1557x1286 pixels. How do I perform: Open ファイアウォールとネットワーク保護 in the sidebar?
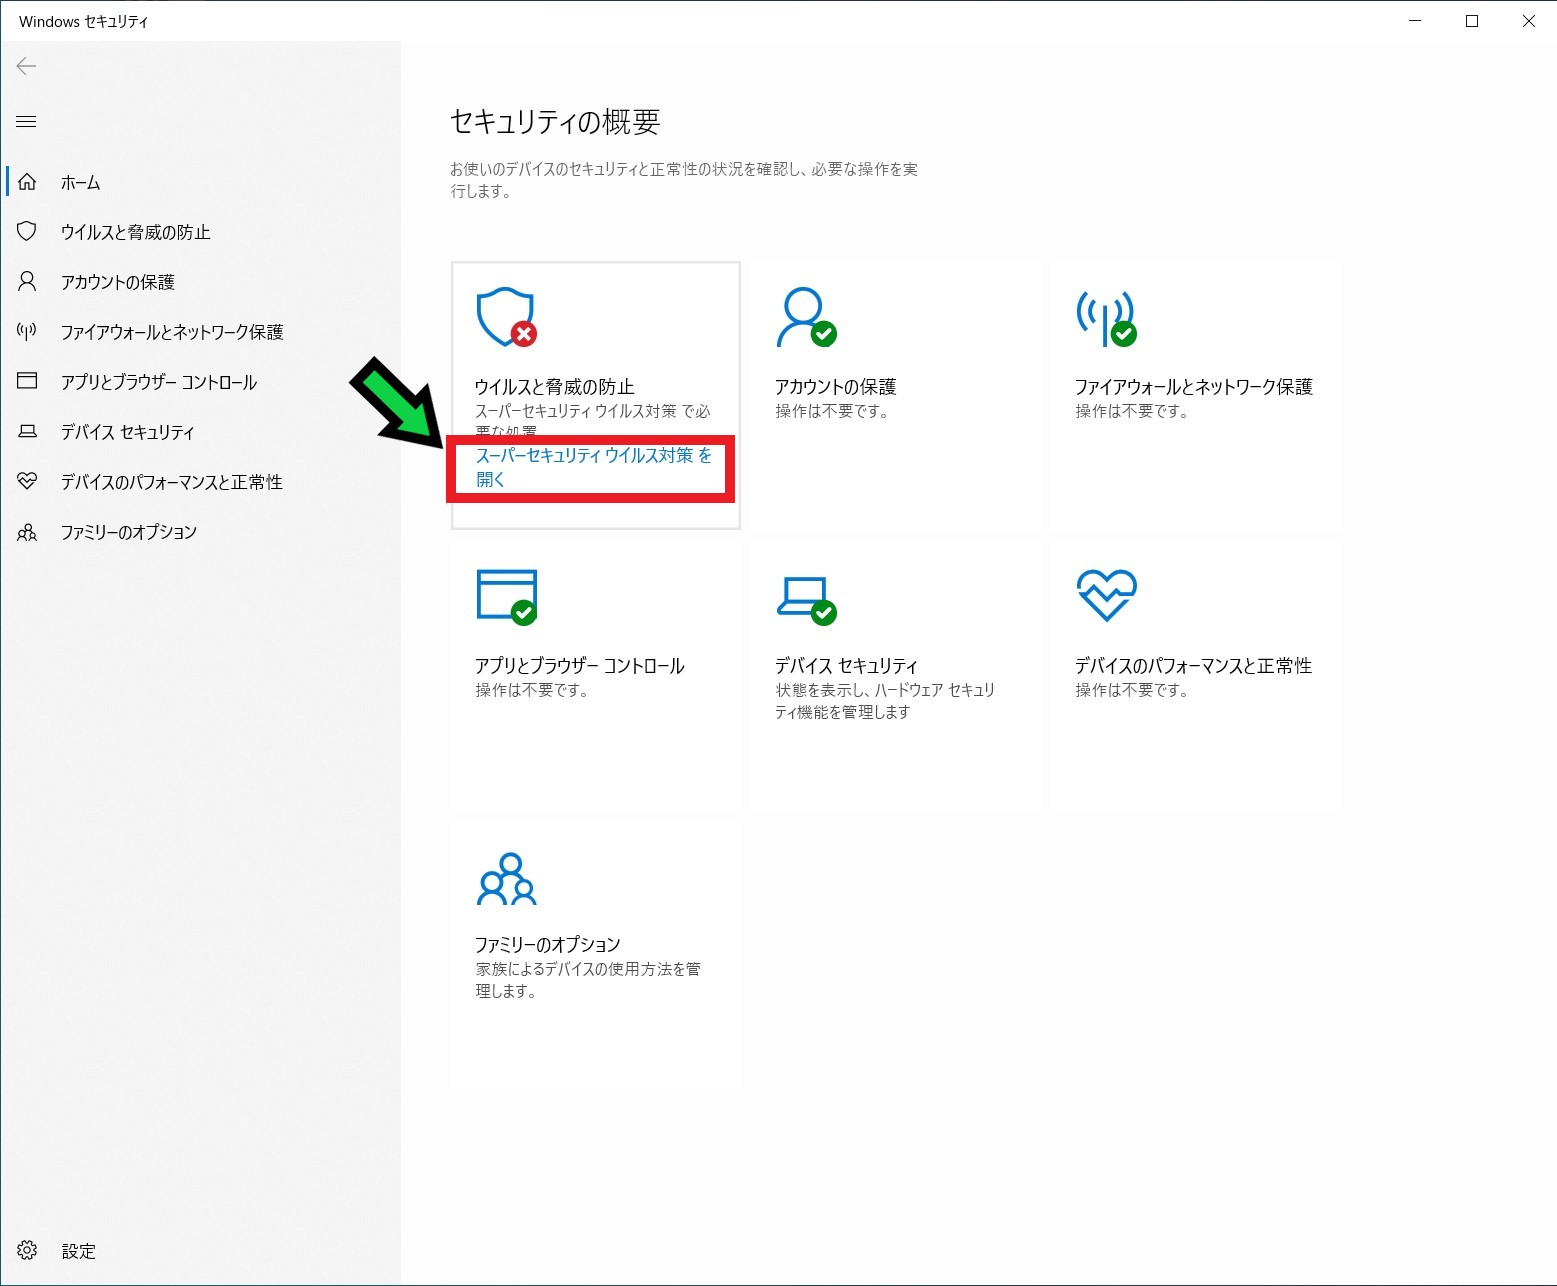coord(172,333)
